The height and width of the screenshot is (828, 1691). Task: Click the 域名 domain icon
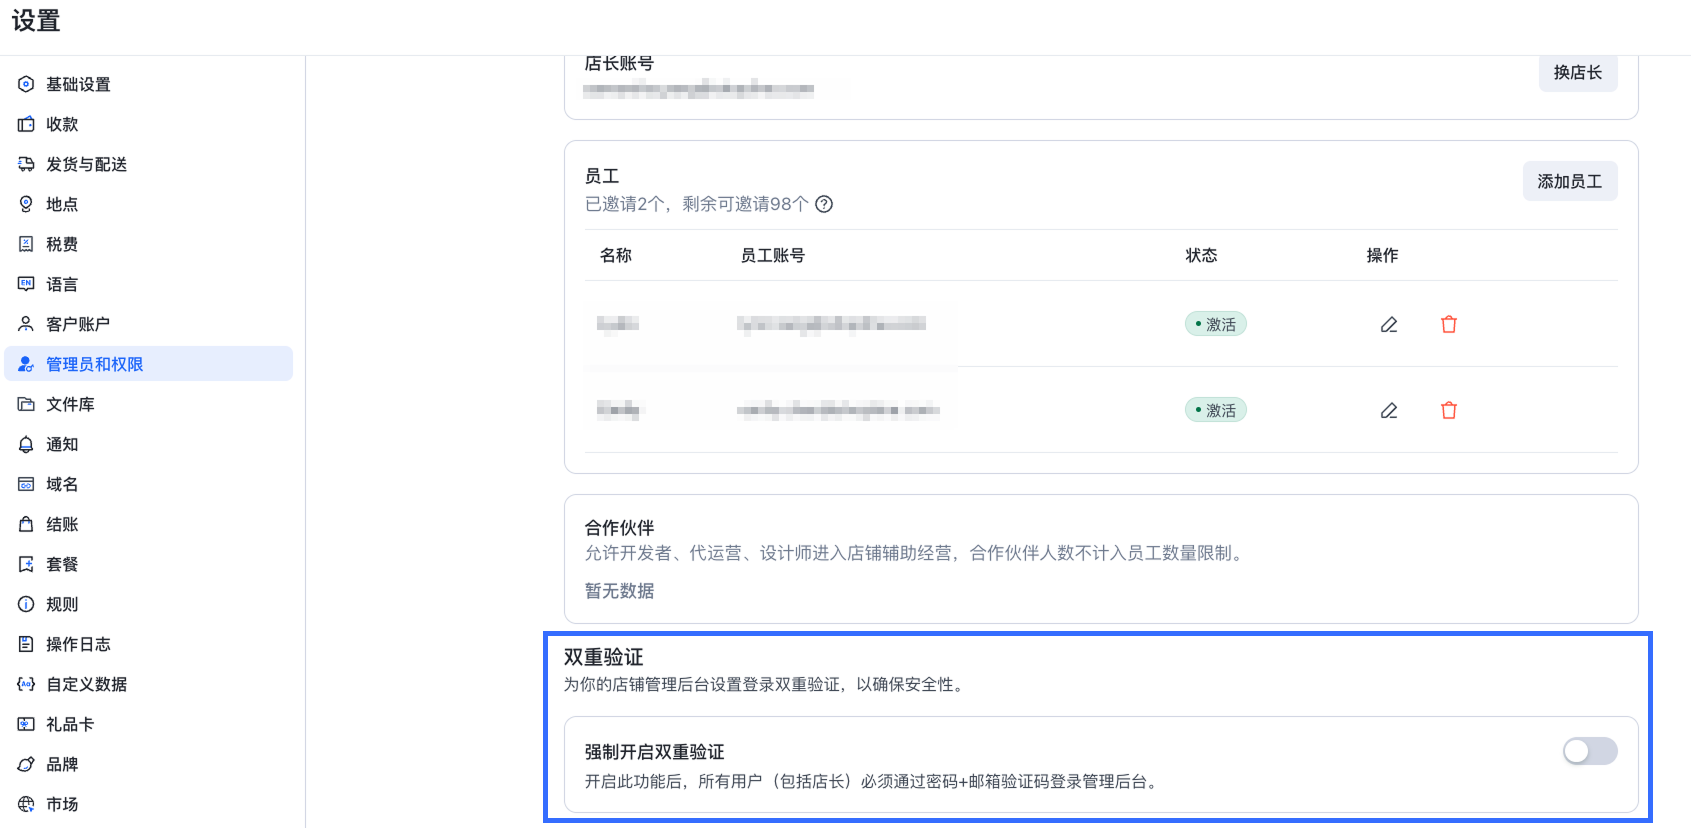point(26,484)
